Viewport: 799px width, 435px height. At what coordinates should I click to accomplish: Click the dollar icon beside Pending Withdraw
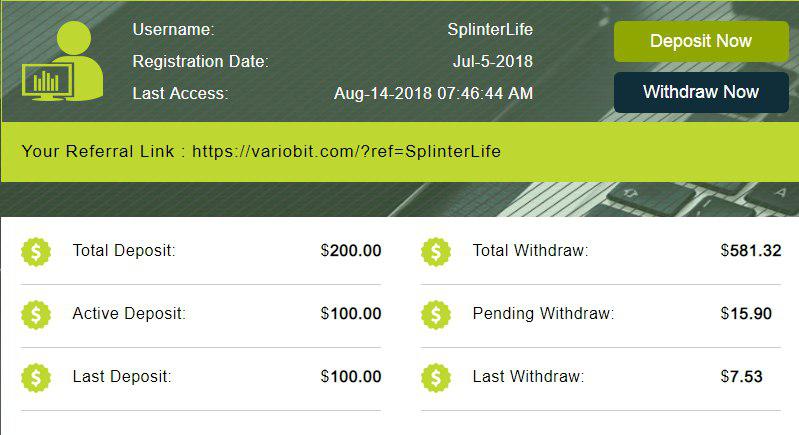coord(436,314)
